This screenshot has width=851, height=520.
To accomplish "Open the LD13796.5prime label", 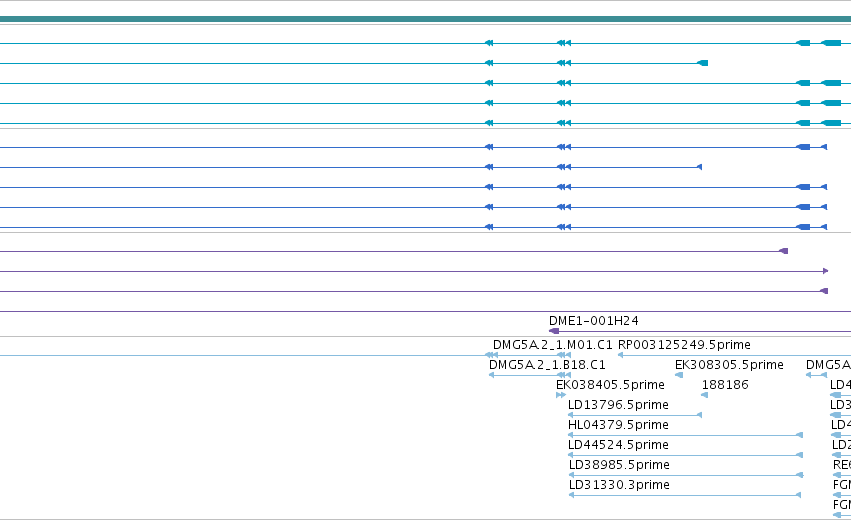I will (x=618, y=405).
